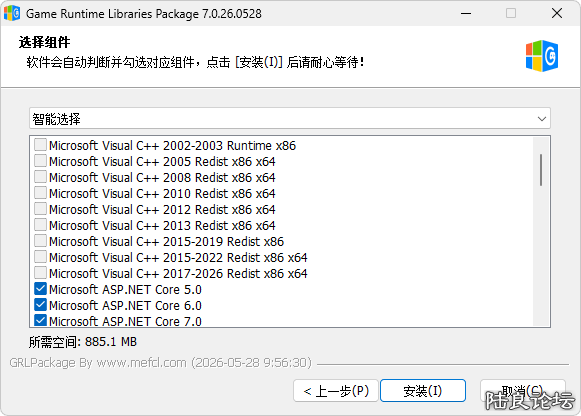Click the 安装(I) install button
Image resolution: width=581 pixels, height=416 pixels.
point(423,390)
